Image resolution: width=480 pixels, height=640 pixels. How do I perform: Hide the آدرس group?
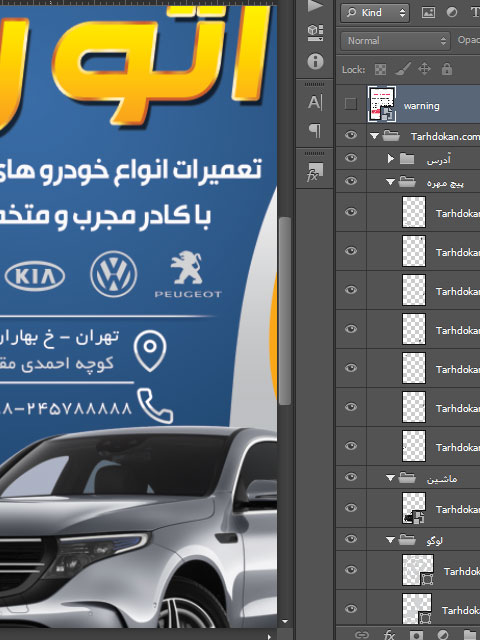click(351, 158)
